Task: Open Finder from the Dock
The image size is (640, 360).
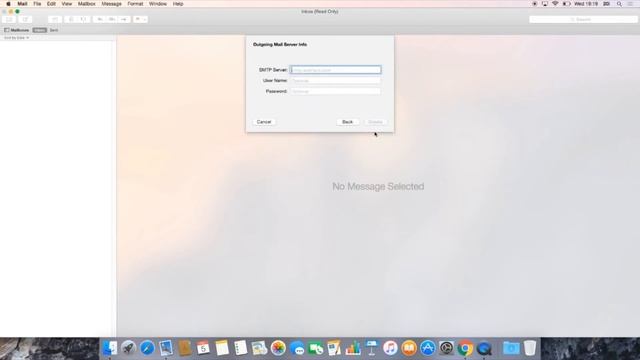Action: click(109, 348)
